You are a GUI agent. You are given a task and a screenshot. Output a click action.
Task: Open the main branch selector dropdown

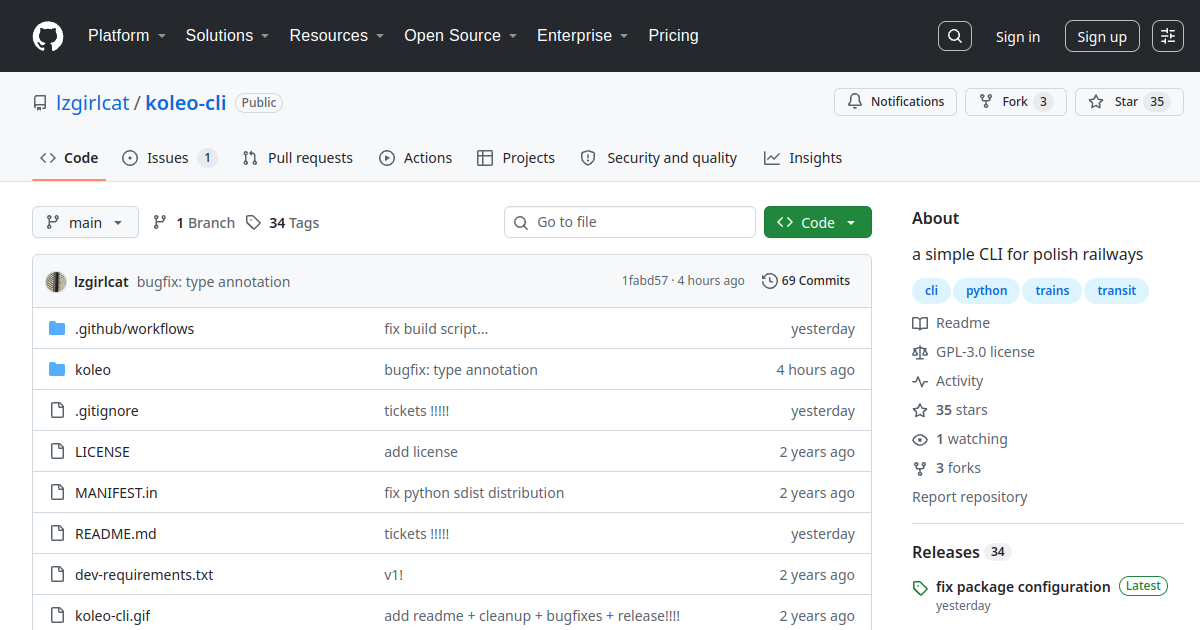coord(85,222)
